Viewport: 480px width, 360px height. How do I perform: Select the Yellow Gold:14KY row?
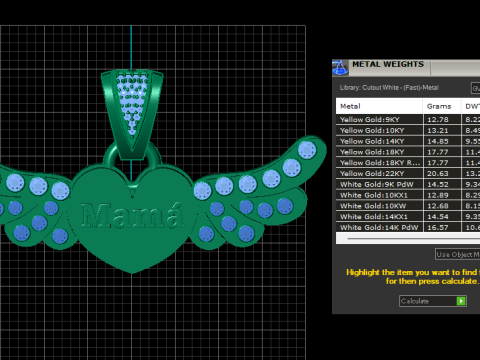point(408,141)
